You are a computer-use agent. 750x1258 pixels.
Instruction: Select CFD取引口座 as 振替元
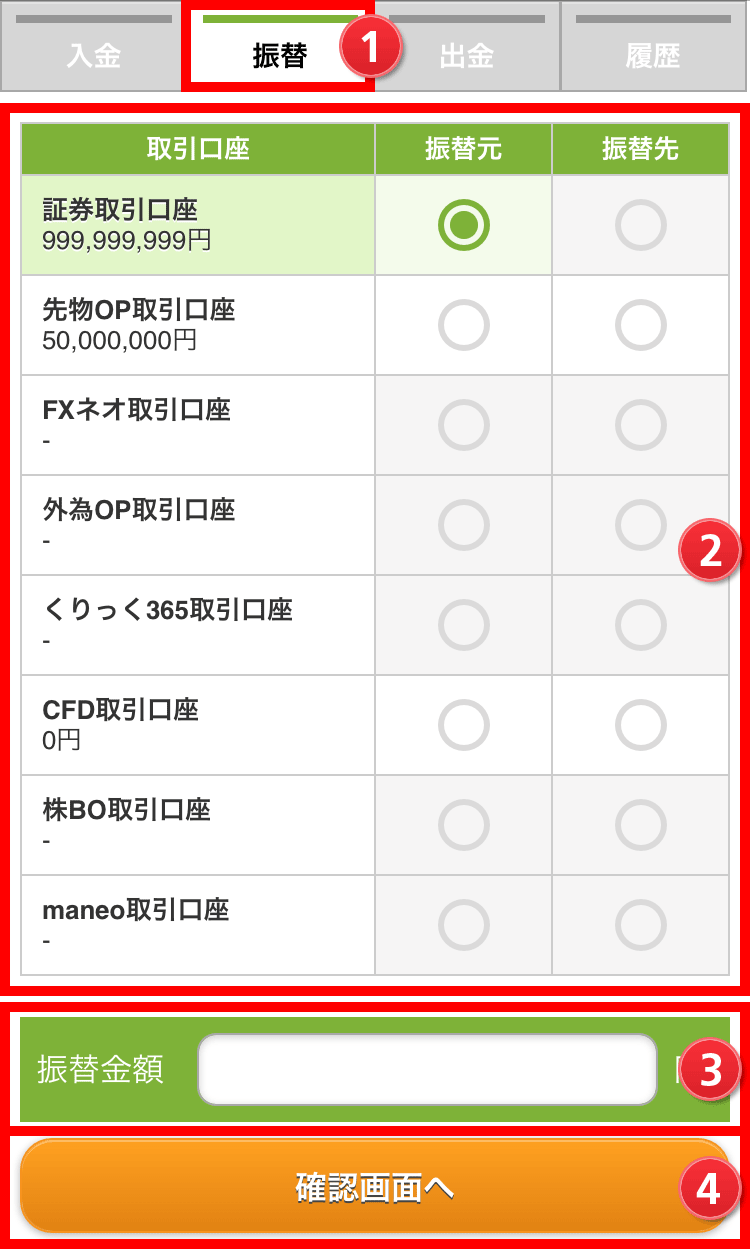pyautogui.click(x=464, y=725)
